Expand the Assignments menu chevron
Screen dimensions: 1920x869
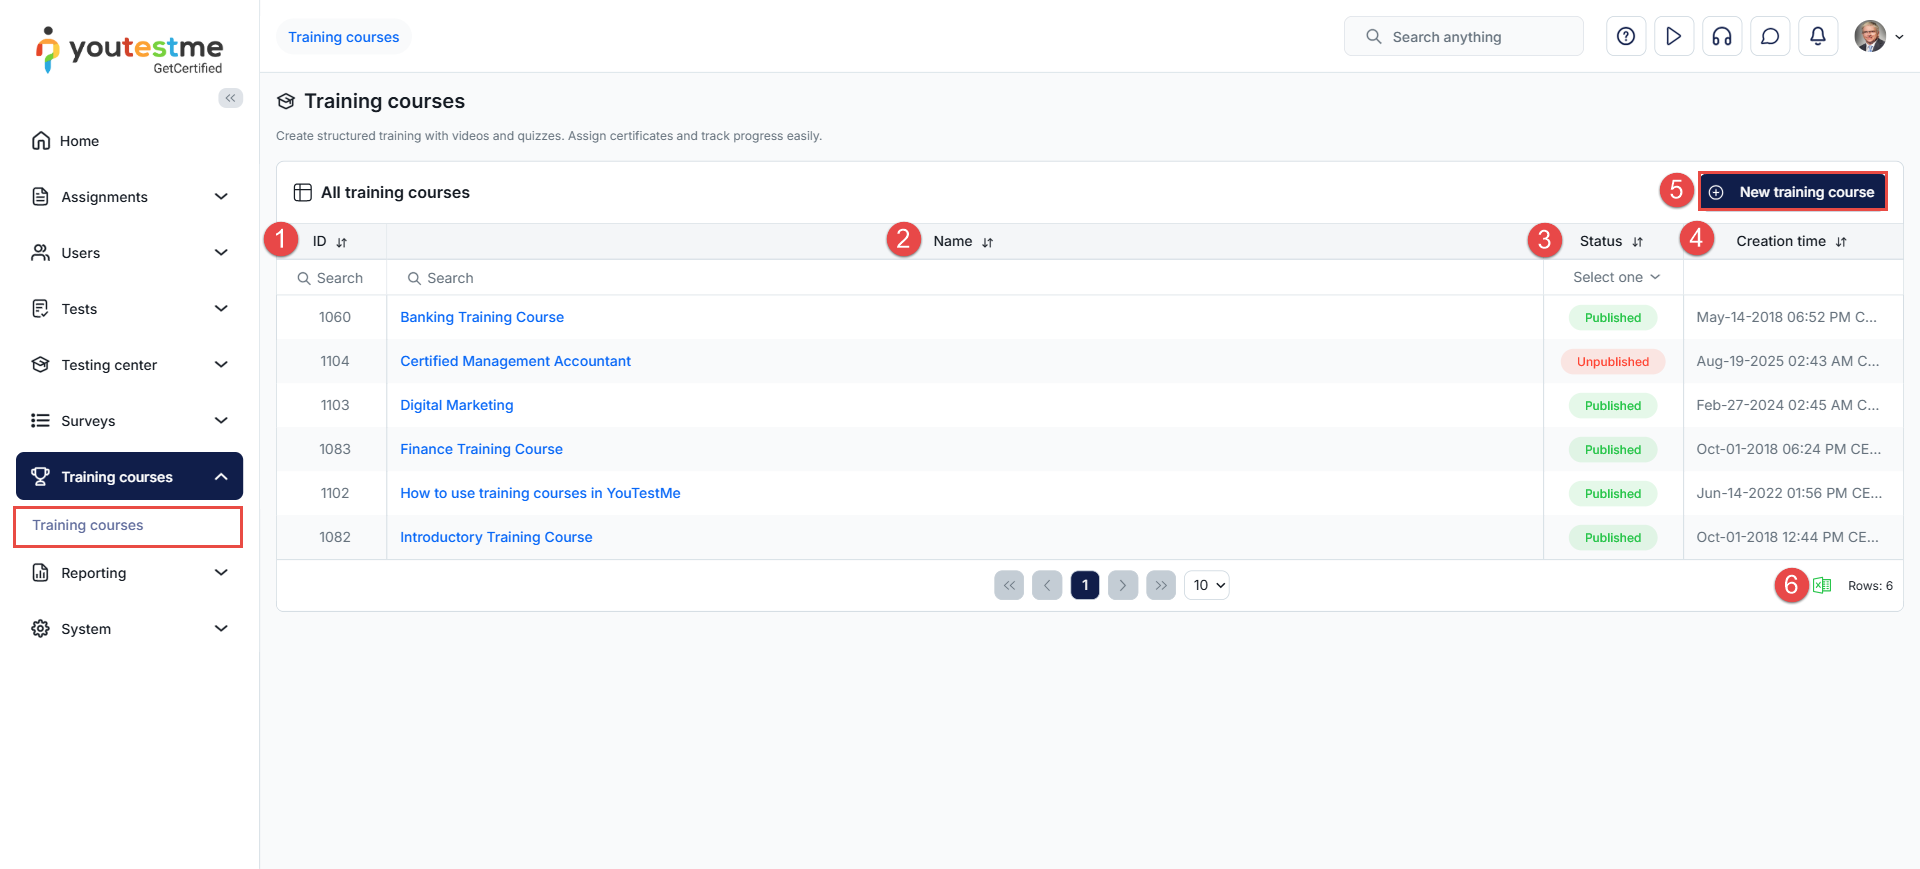(221, 197)
